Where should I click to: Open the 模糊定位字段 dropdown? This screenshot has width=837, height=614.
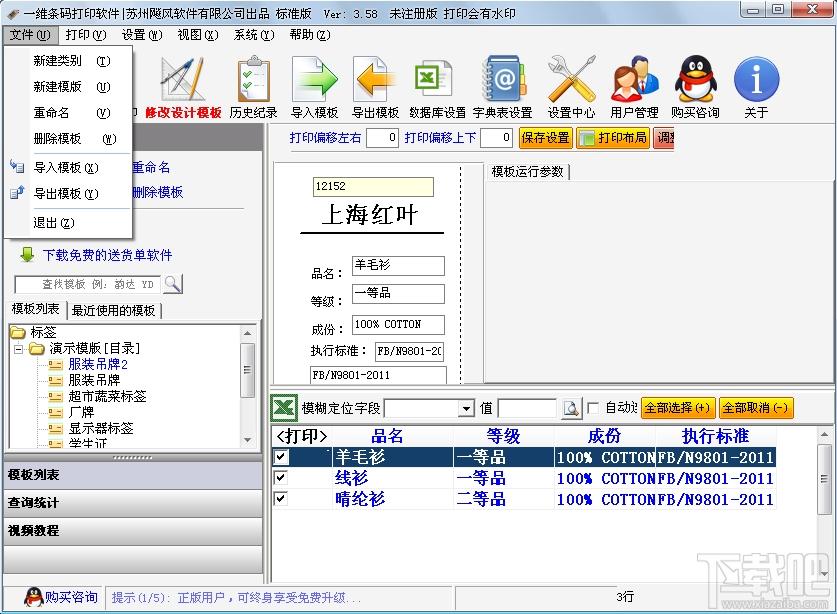click(x=467, y=409)
